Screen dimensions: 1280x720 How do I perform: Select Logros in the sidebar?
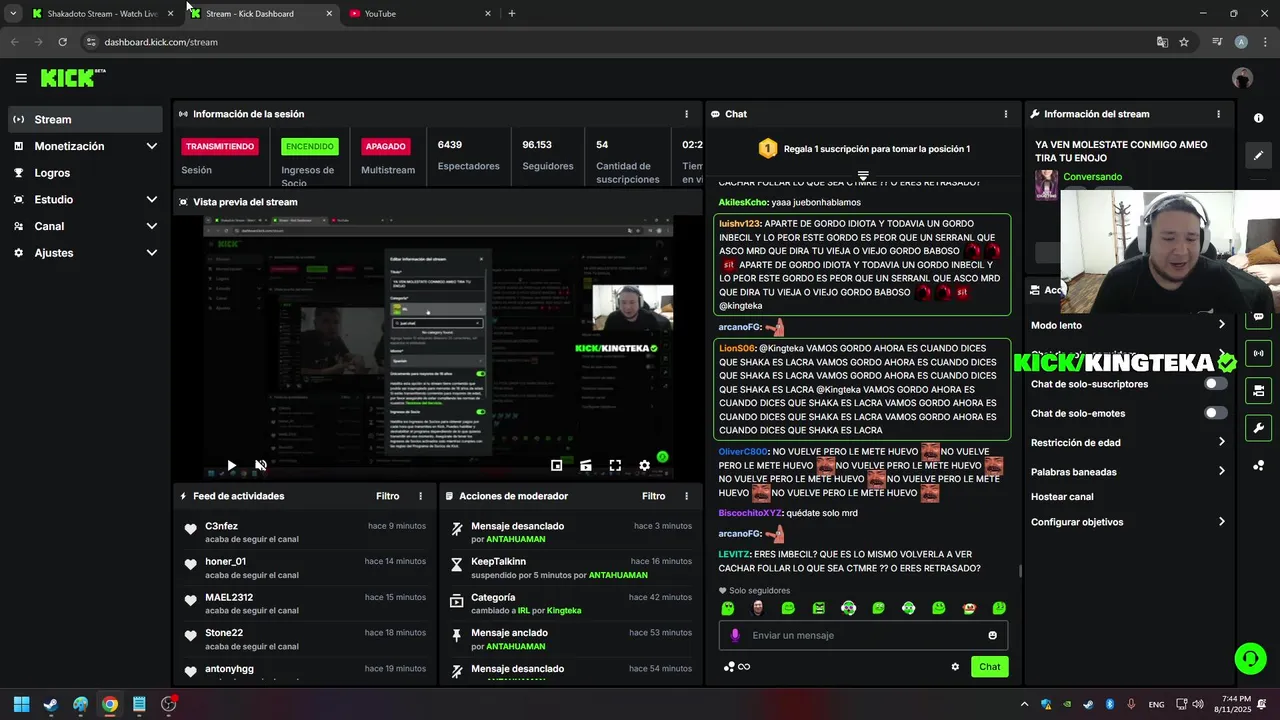point(84,173)
